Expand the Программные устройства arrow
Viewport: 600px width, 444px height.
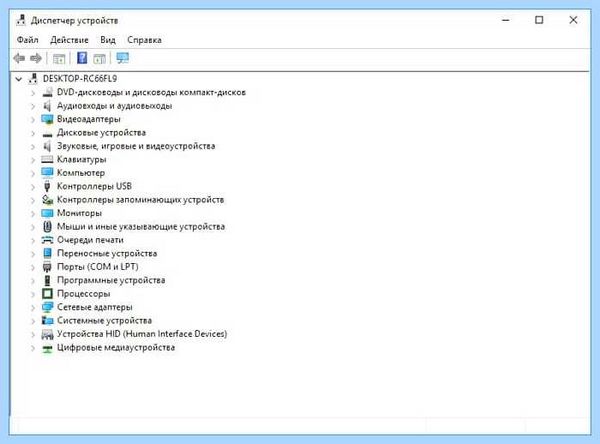click(x=33, y=281)
